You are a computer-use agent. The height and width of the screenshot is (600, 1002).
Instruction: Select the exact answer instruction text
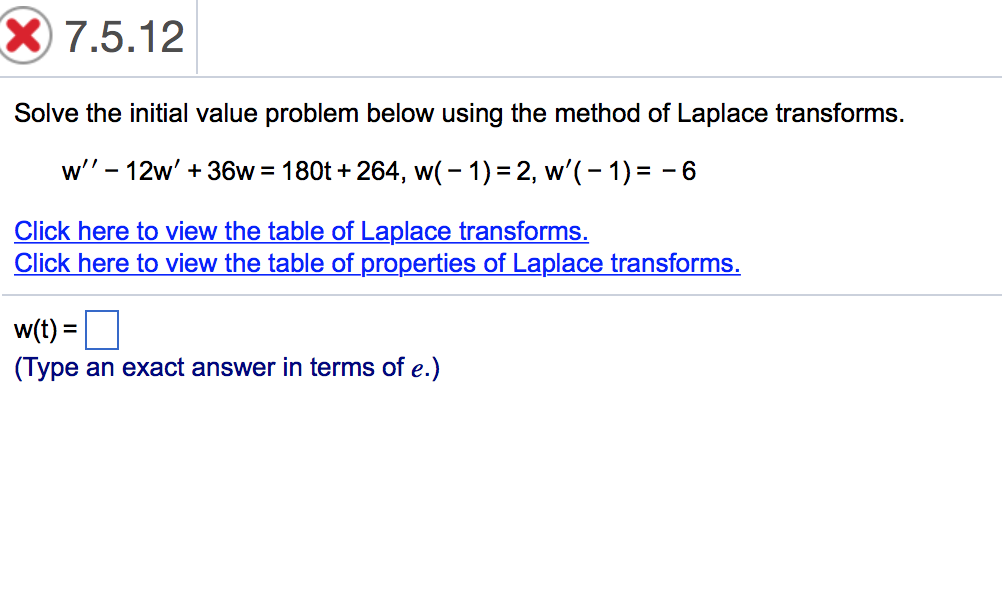pyautogui.click(x=227, y=367)
